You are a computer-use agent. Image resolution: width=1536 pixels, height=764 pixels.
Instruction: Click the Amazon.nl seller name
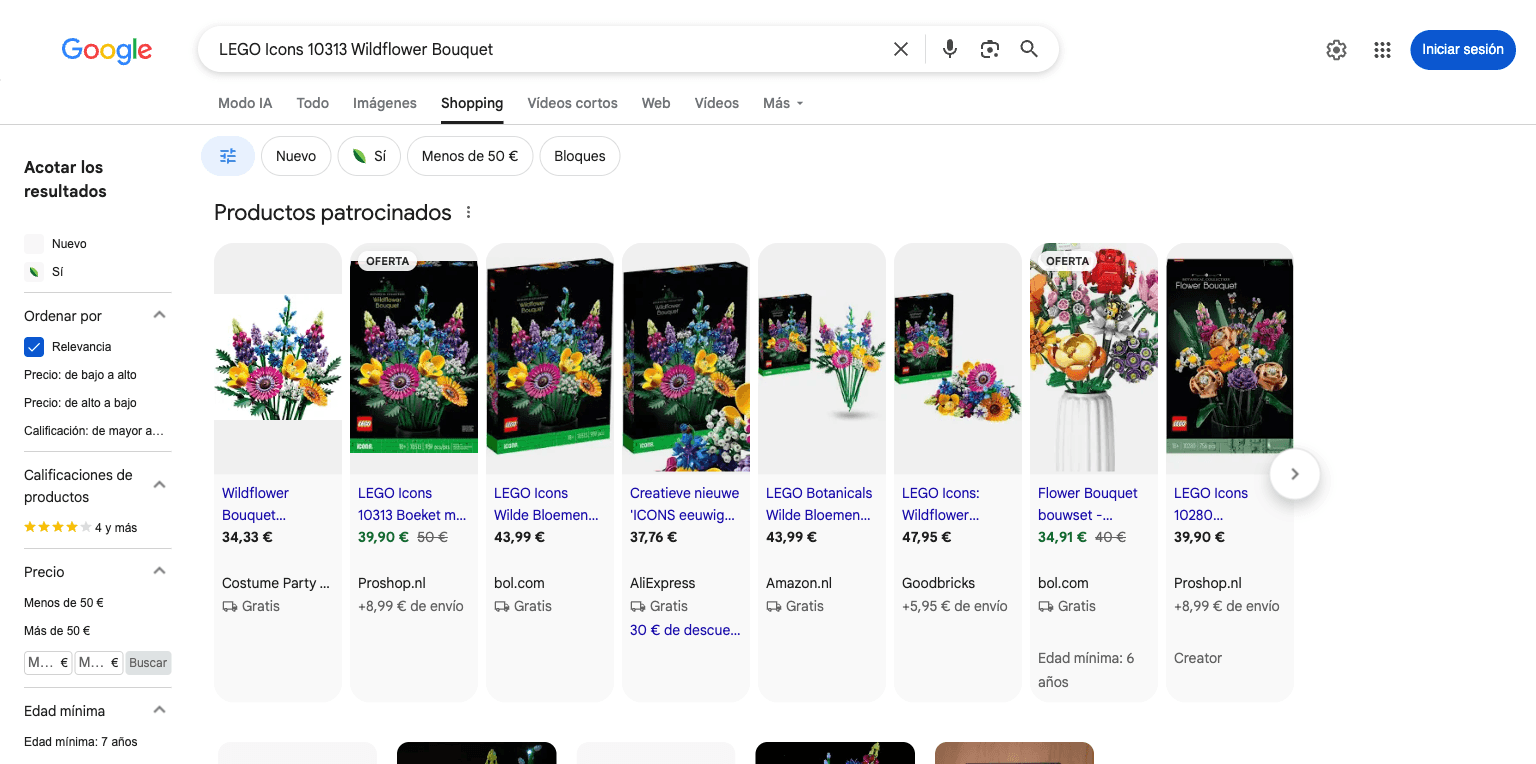pyautogui.click(x=799, y=583)
